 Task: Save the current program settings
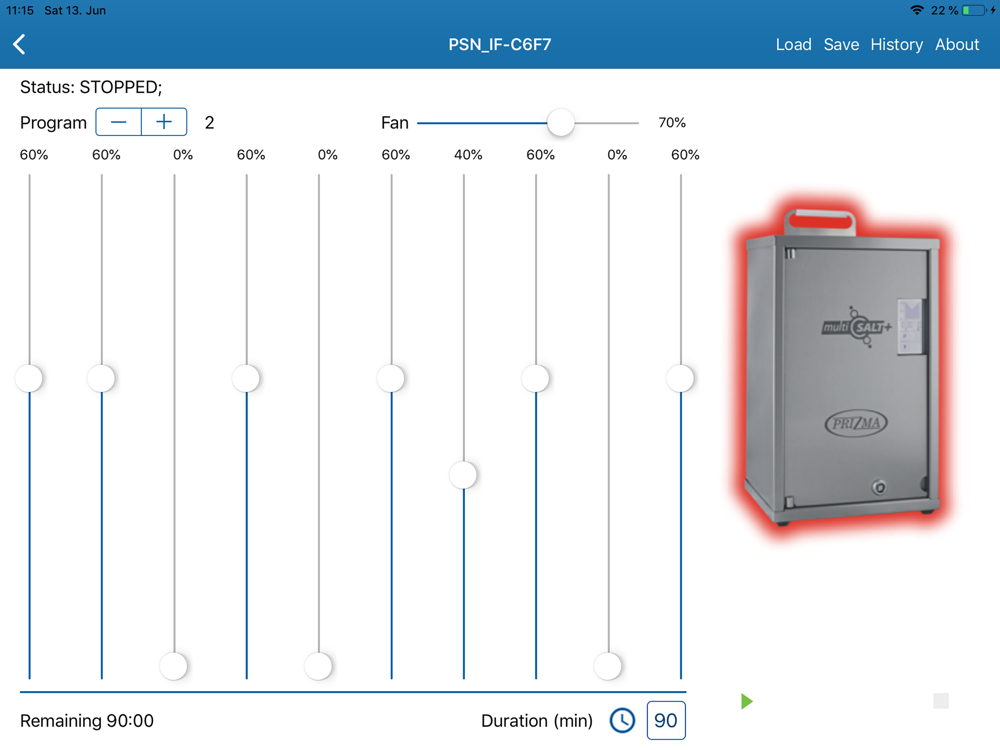(x=841, y=45)
